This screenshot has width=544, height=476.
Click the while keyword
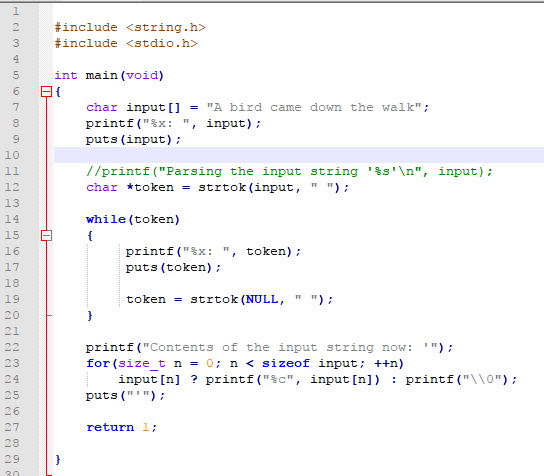106,219
